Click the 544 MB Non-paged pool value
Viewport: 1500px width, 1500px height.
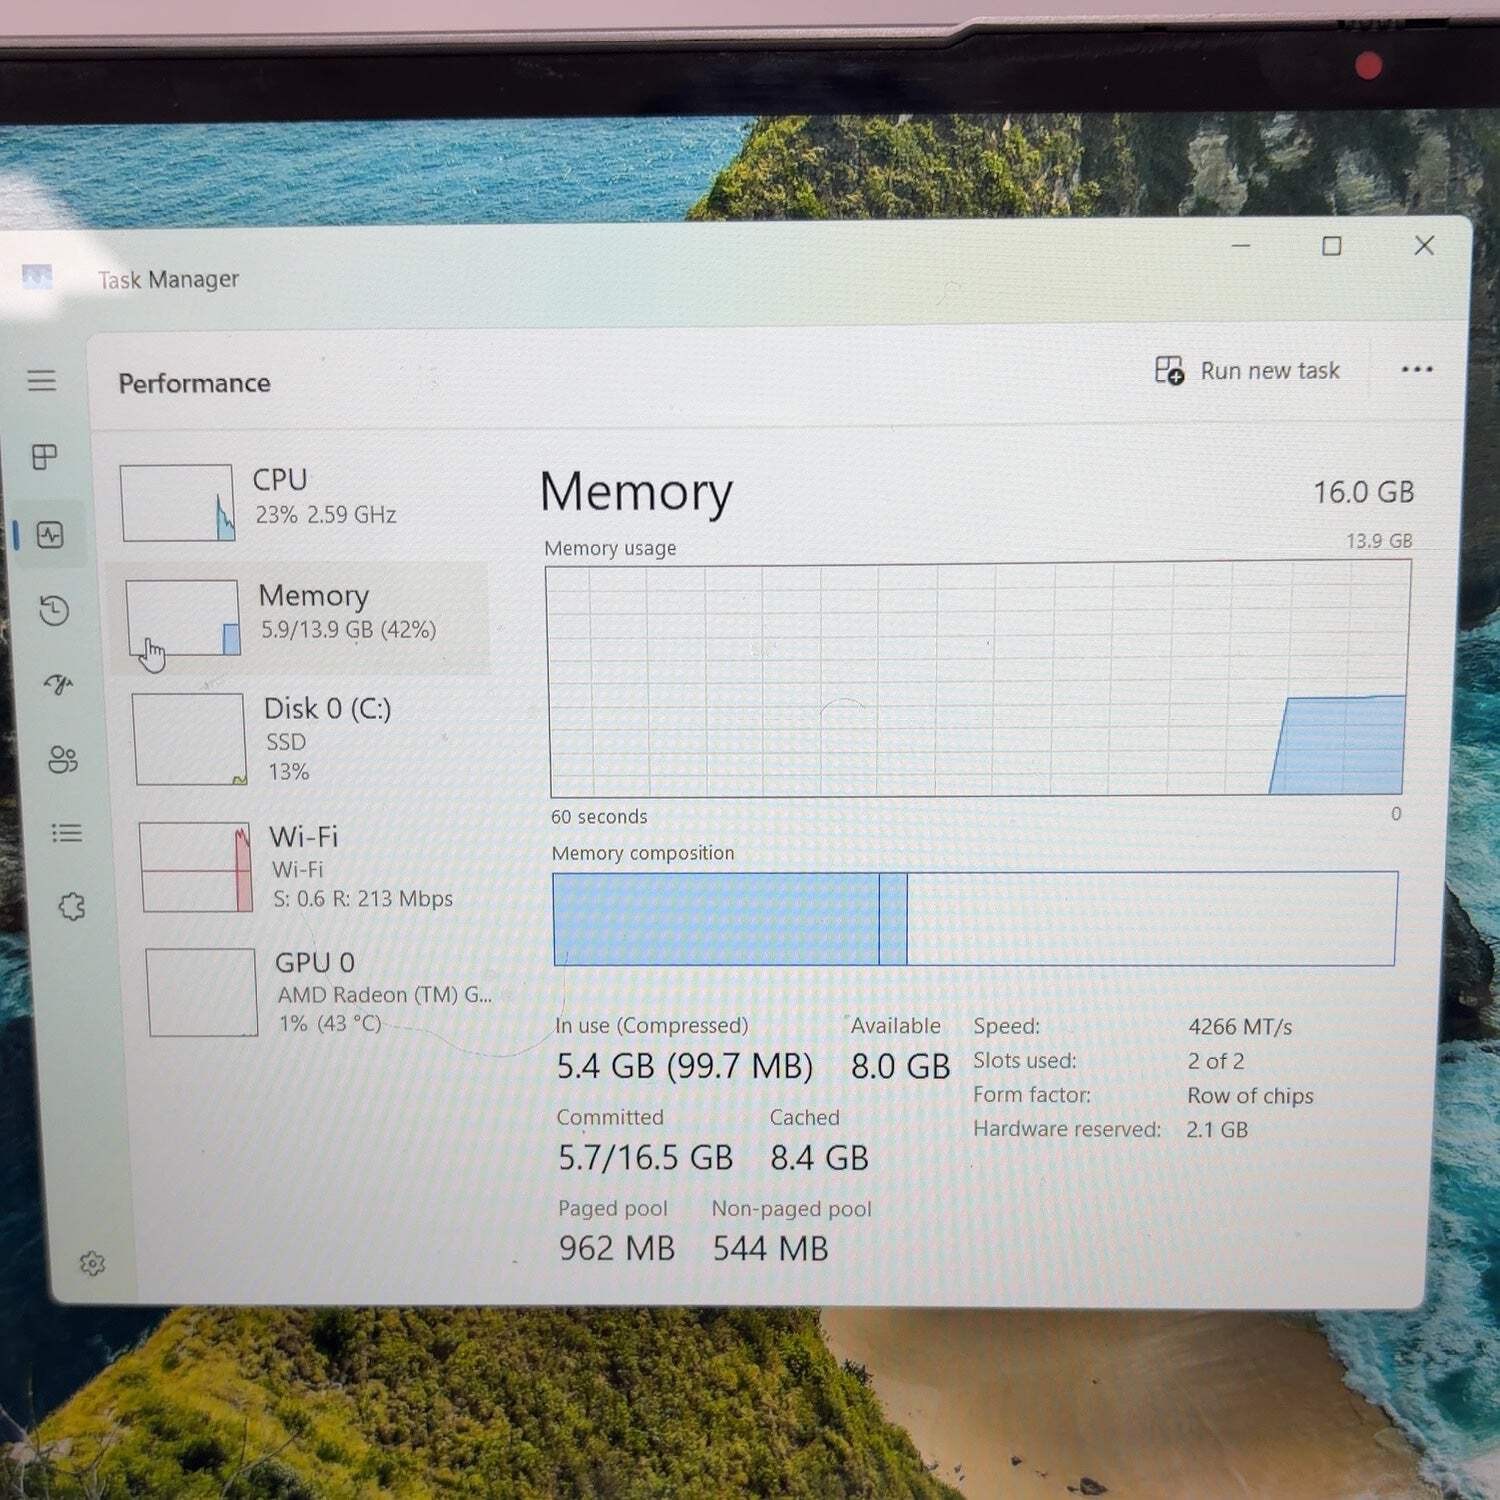click(770, 1248)
